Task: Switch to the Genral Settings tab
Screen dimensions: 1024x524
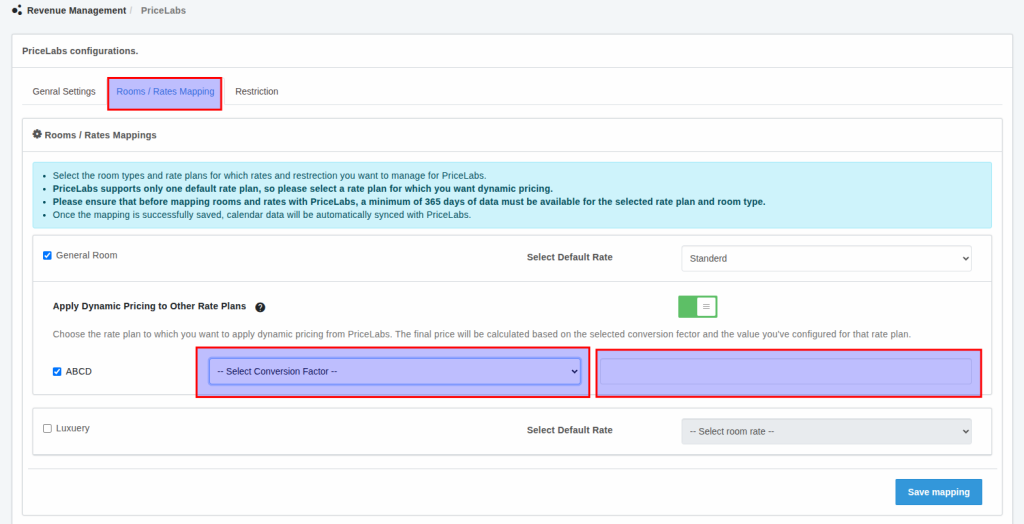Action: coord(64,92)
